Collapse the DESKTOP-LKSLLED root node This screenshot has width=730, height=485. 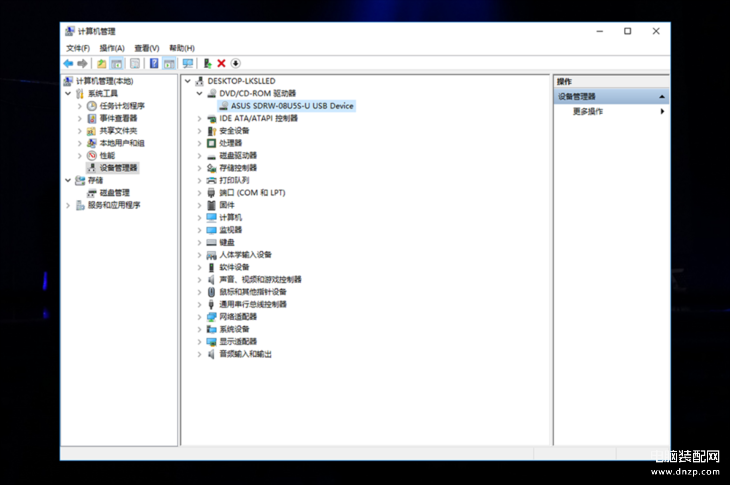click(x=188, y=81)
